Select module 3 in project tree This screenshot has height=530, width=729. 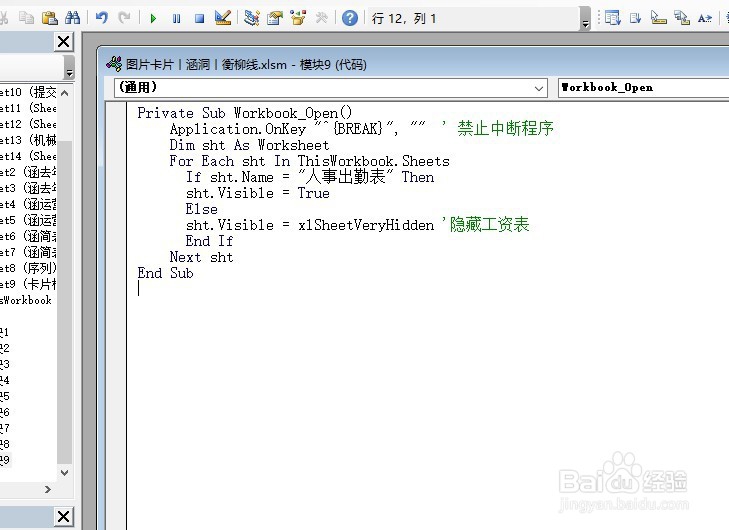click(5, 364)
